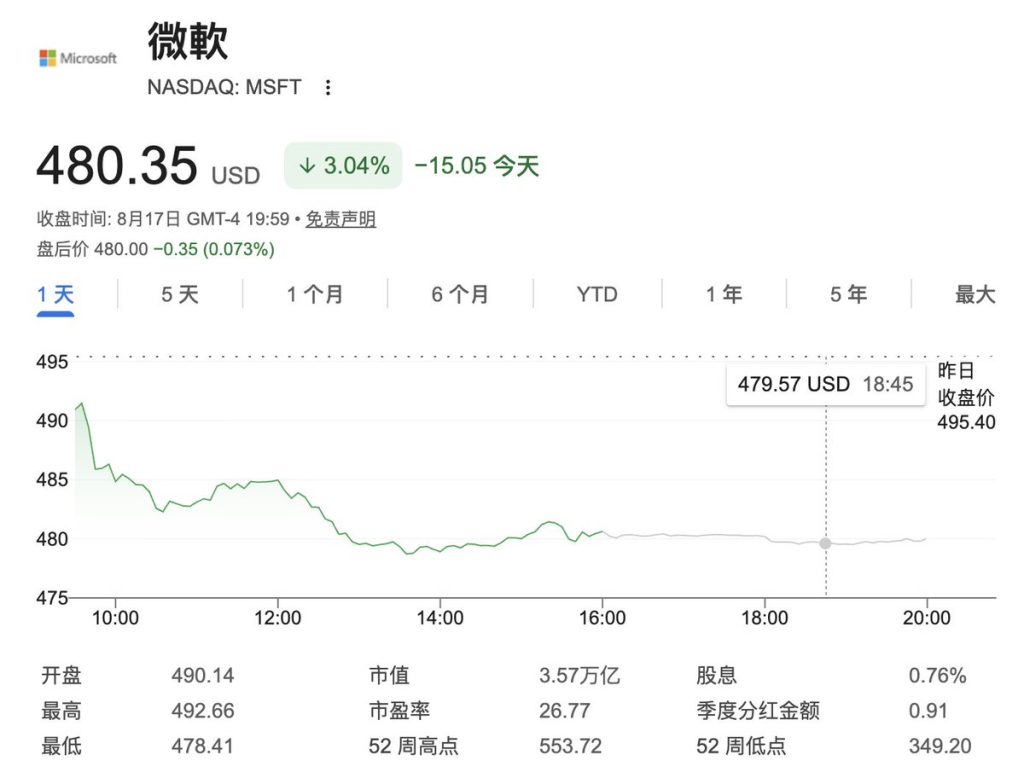
Task: Click the 52 周高点 value 553.72
Action: tap(570, 745)
